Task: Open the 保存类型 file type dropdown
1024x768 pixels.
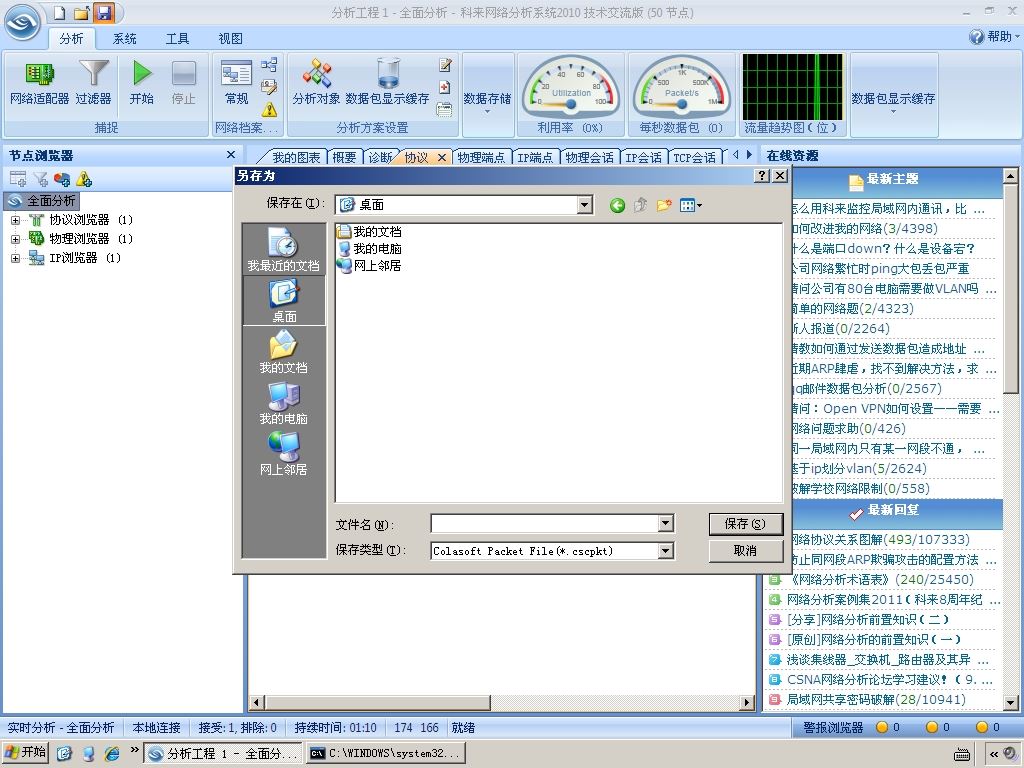Action: (x=665, y=551)
